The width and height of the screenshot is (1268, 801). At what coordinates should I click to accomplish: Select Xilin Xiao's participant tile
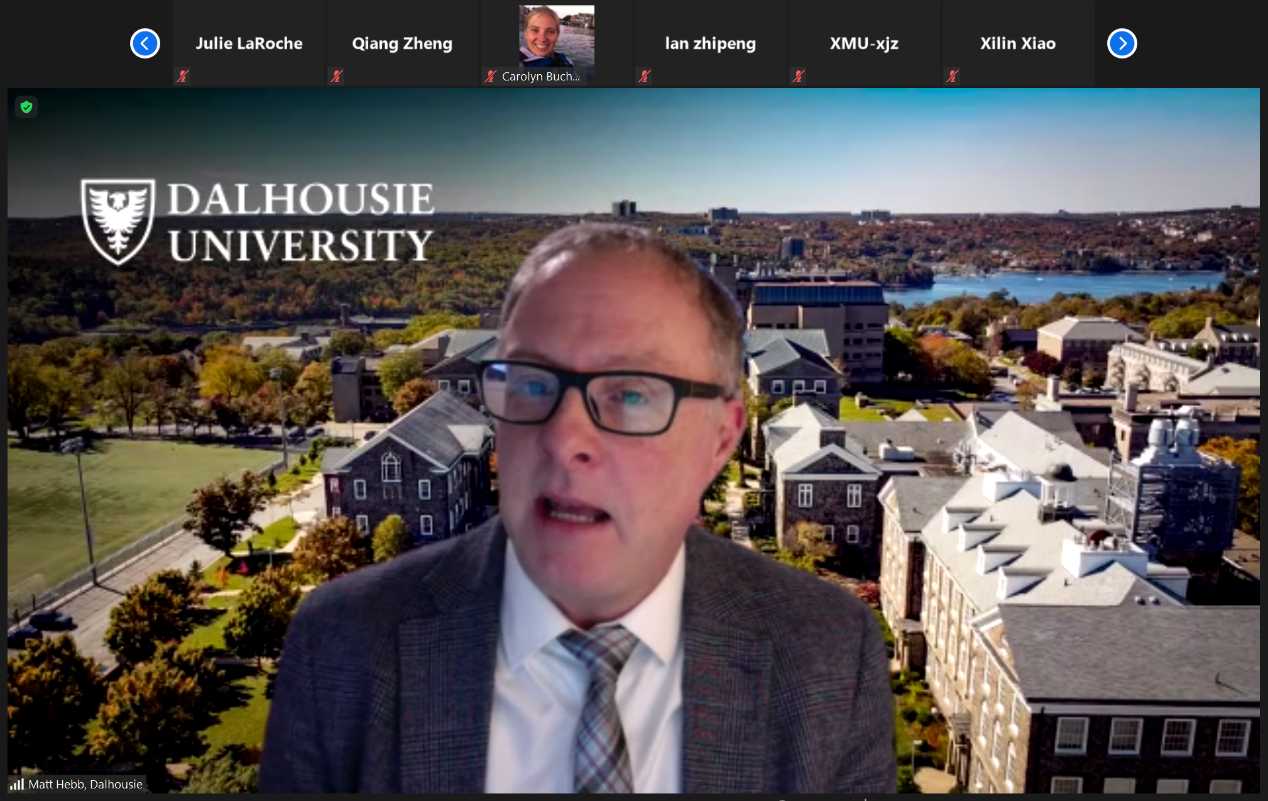tap(1018, 43)
